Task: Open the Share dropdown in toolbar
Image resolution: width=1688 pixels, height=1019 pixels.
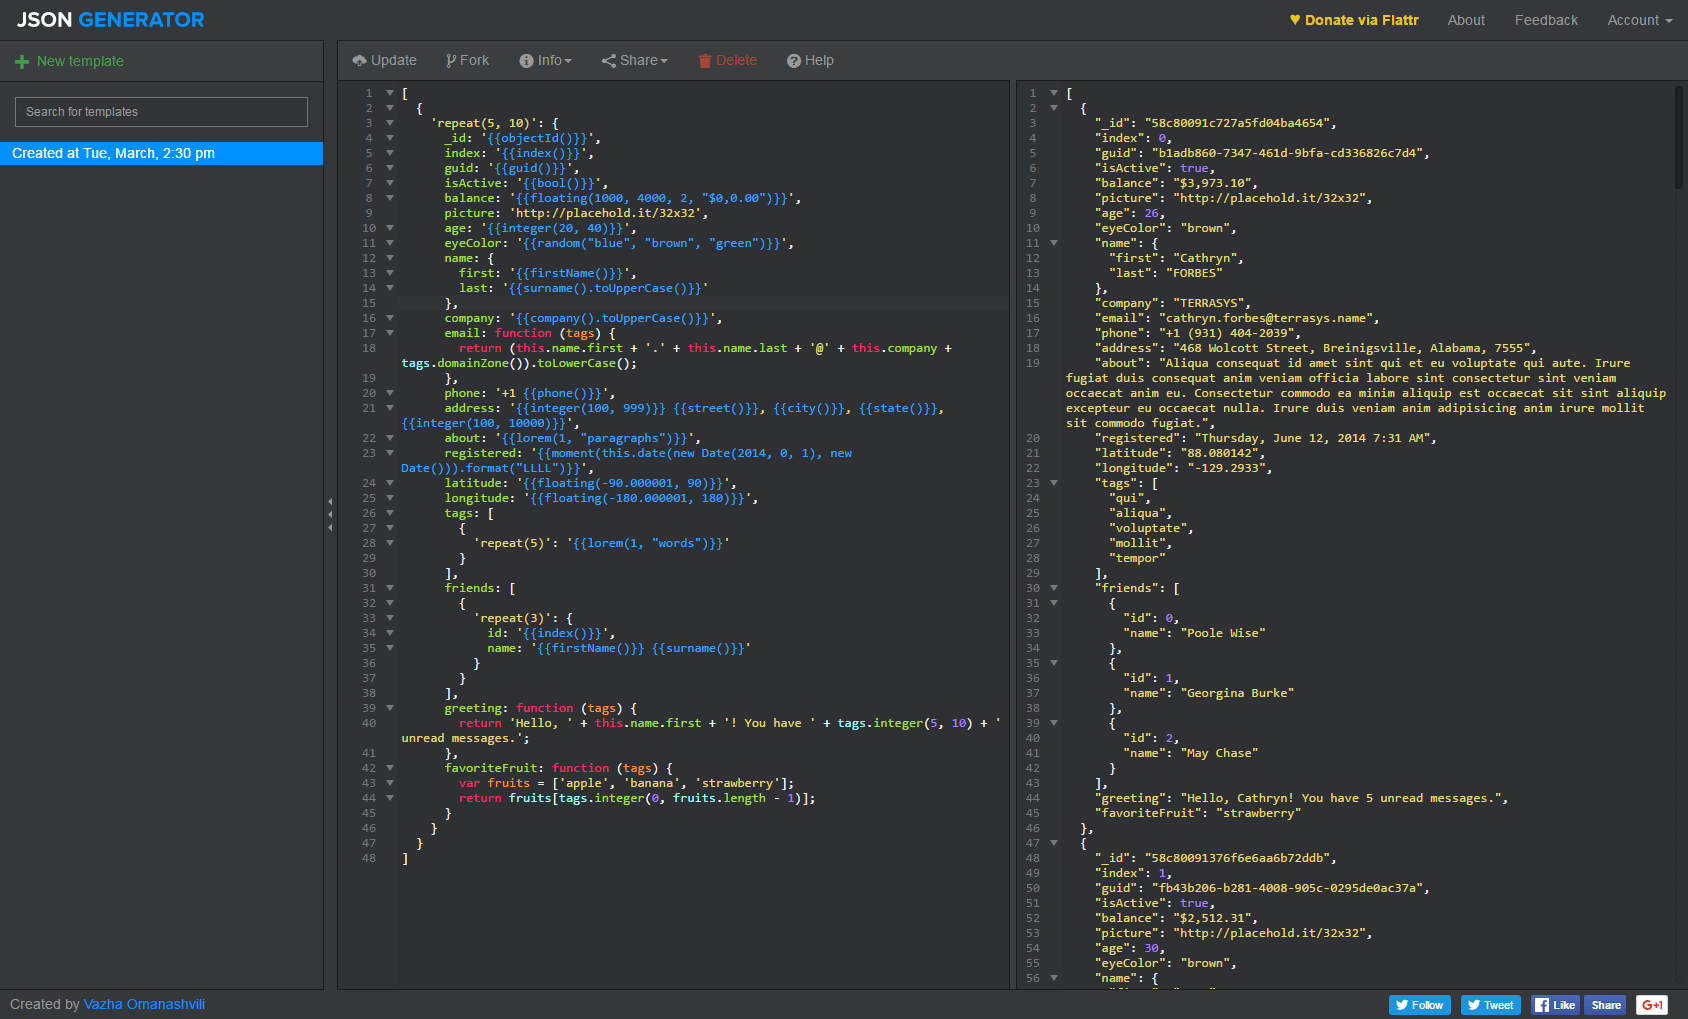Action: [635, 61]
